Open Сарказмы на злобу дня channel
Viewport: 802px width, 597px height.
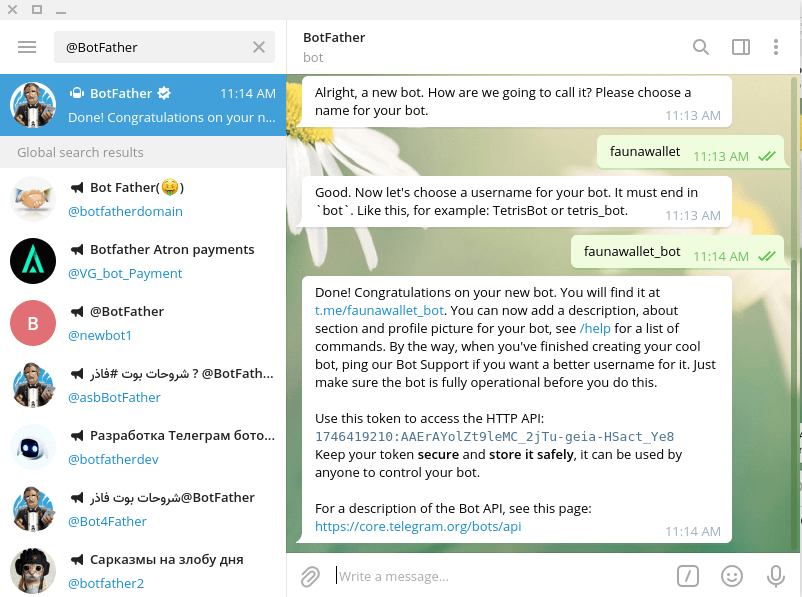143,568
